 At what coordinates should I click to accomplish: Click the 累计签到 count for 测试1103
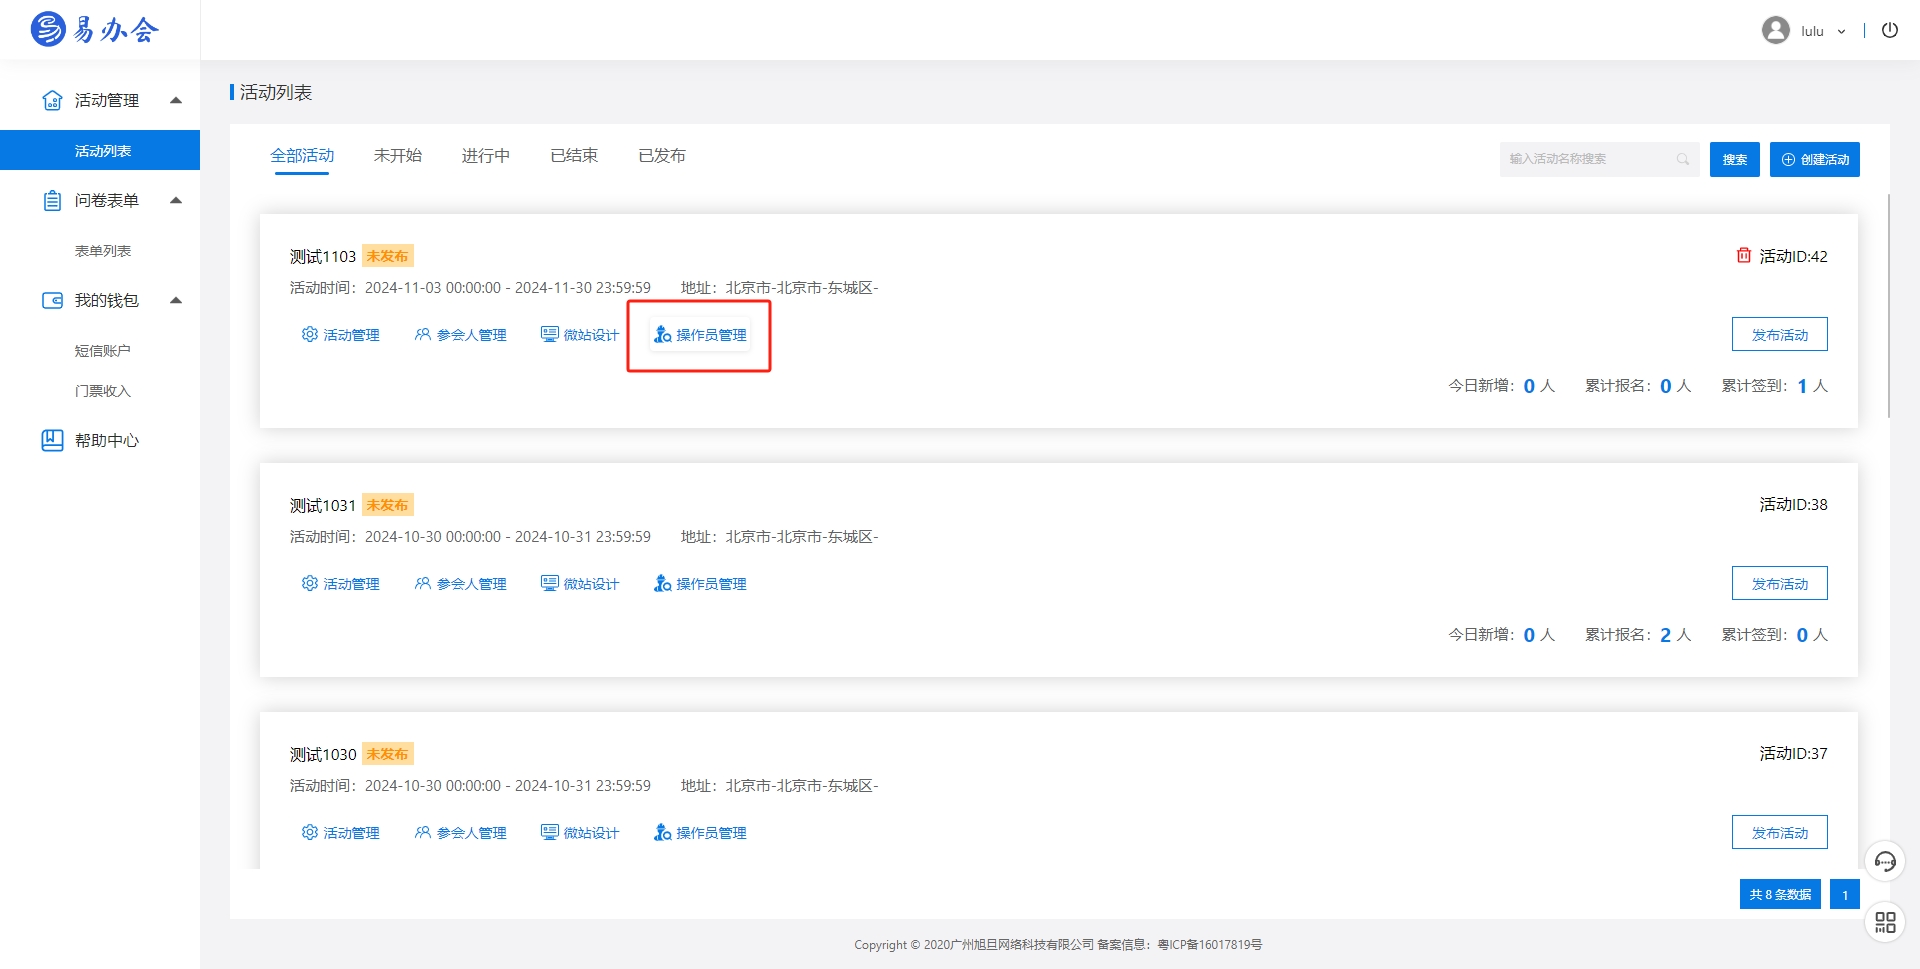(x=1802, y=386)
